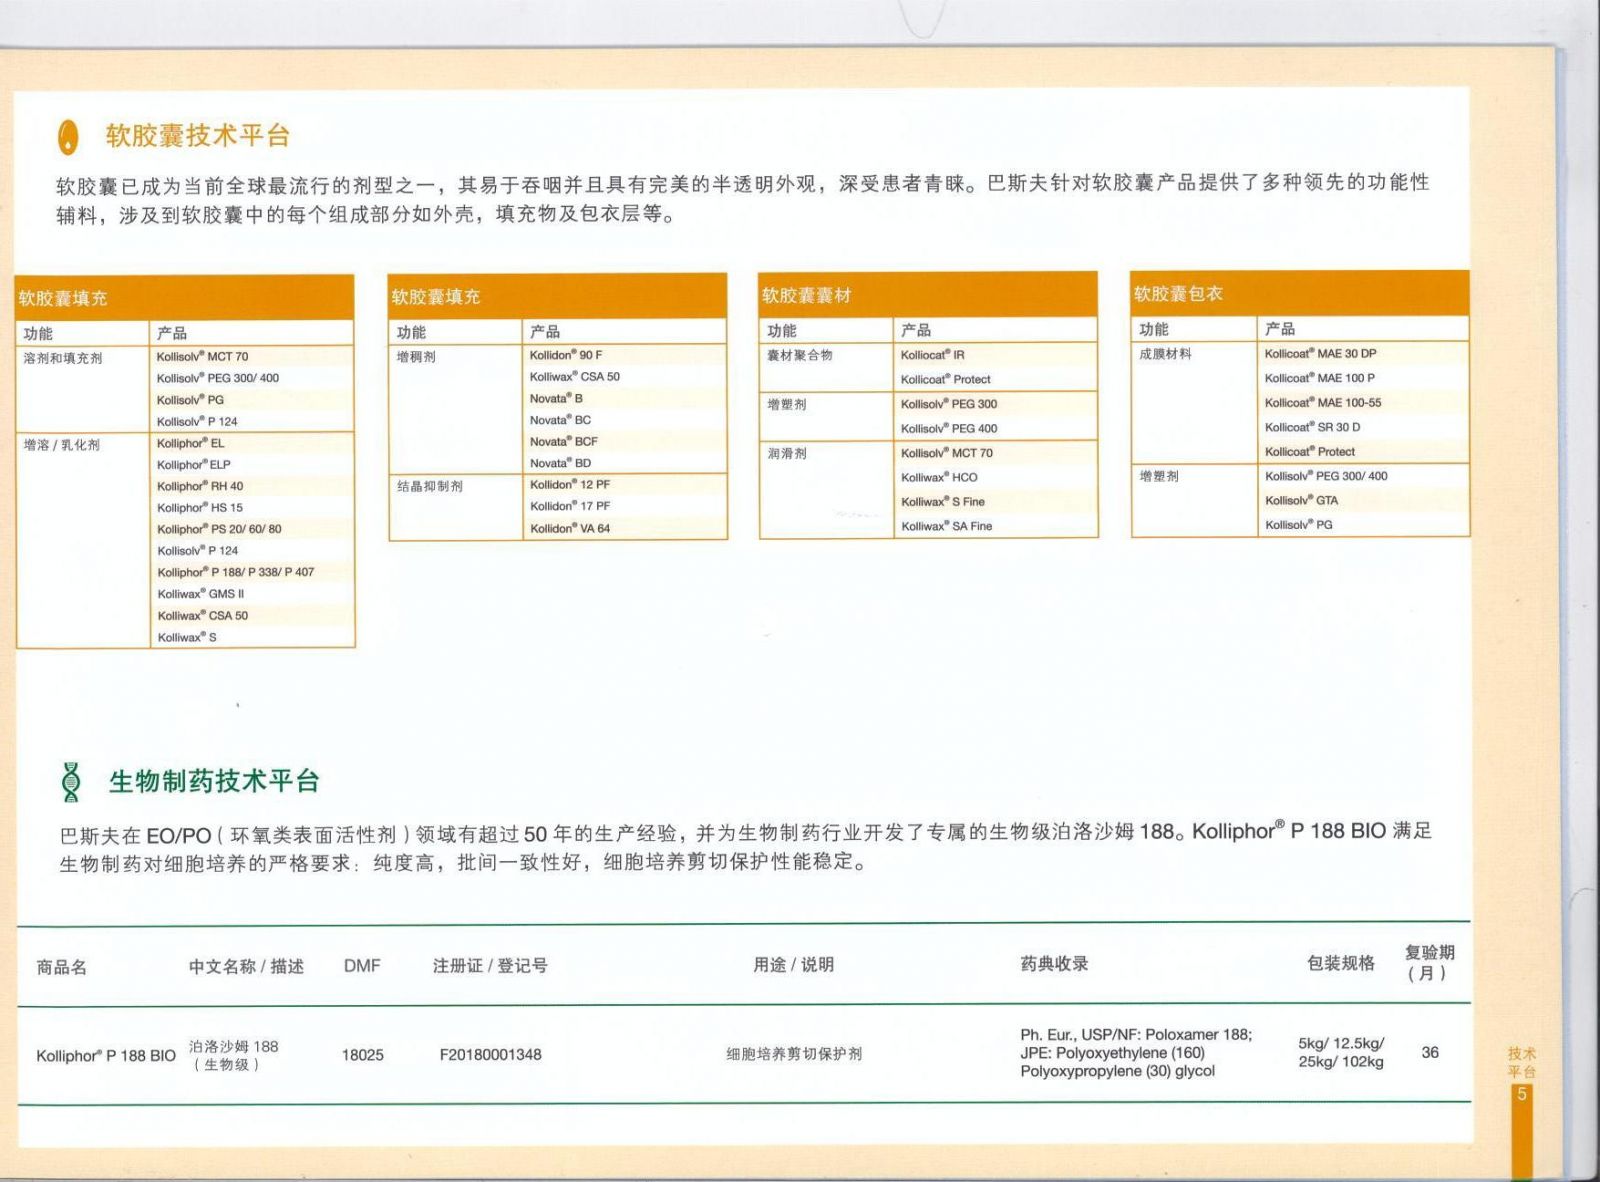
Task: Click the Kollidon VA 64 row
Action: click(x=625, y=528)
